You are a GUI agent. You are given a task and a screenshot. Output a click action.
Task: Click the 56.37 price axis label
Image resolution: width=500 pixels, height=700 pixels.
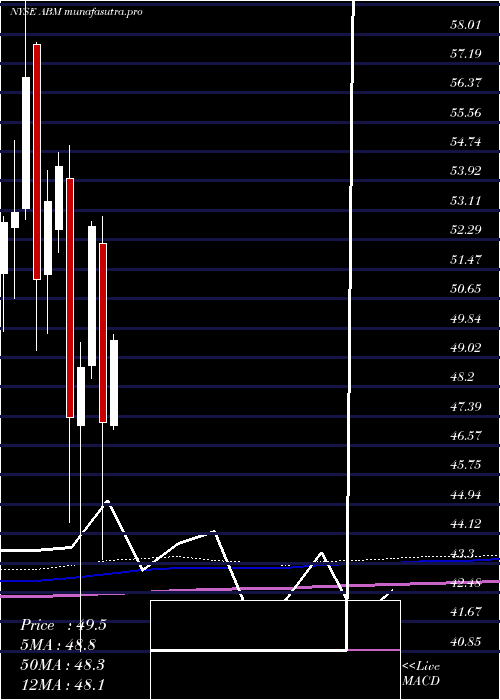(465, 83)
